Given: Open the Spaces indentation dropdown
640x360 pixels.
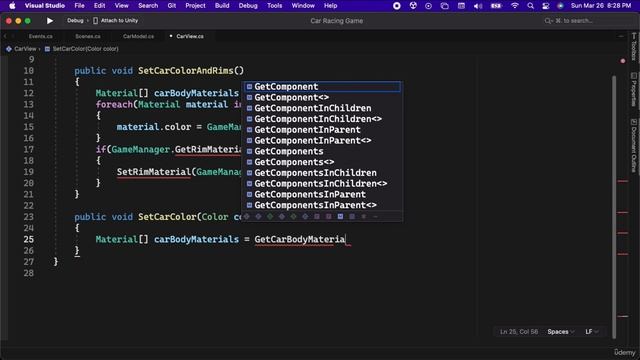Looking at the screenshot, I should (x=561, y=332).
